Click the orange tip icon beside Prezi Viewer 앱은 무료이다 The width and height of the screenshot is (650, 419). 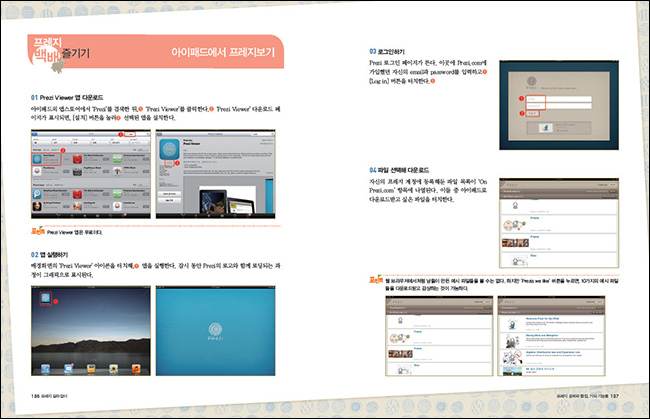[x=37, y=229]
